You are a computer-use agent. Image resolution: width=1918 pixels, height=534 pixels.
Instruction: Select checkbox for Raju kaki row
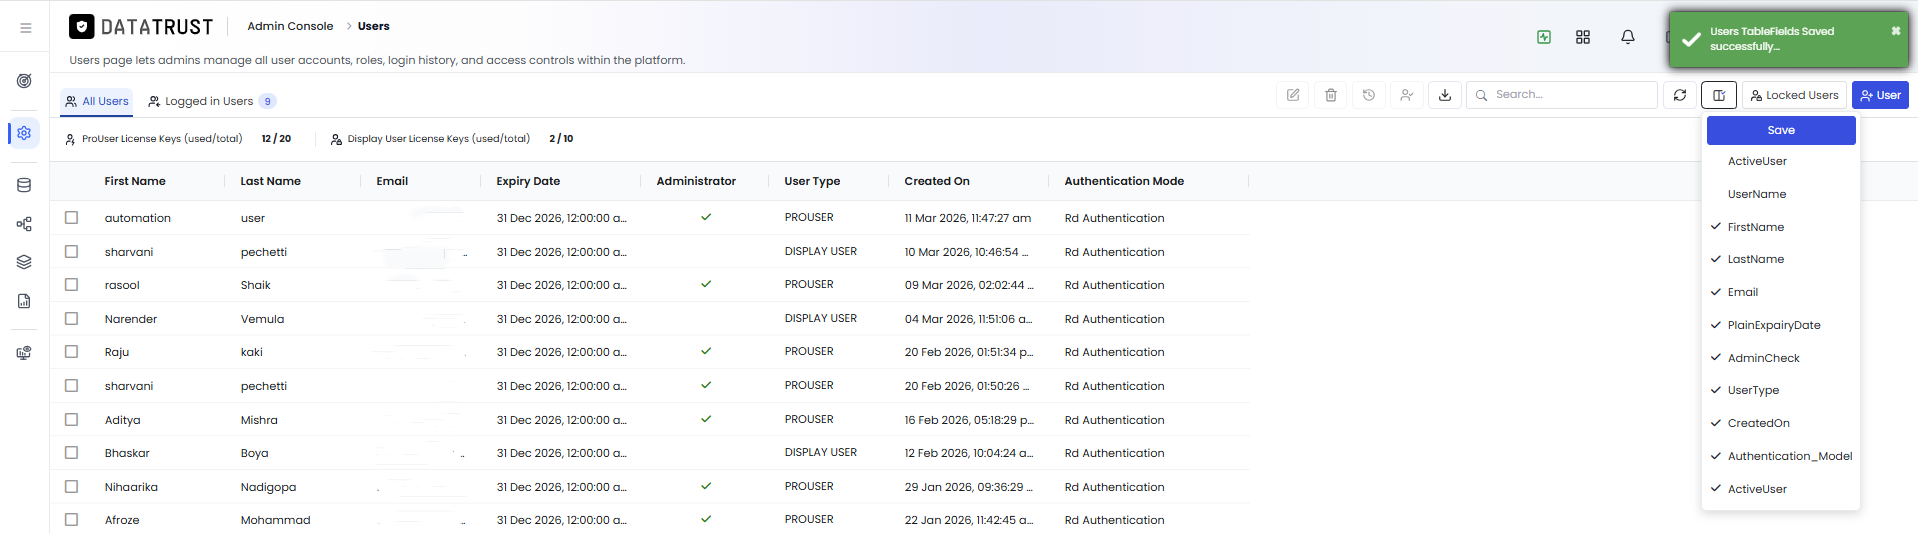click(71, 351)
